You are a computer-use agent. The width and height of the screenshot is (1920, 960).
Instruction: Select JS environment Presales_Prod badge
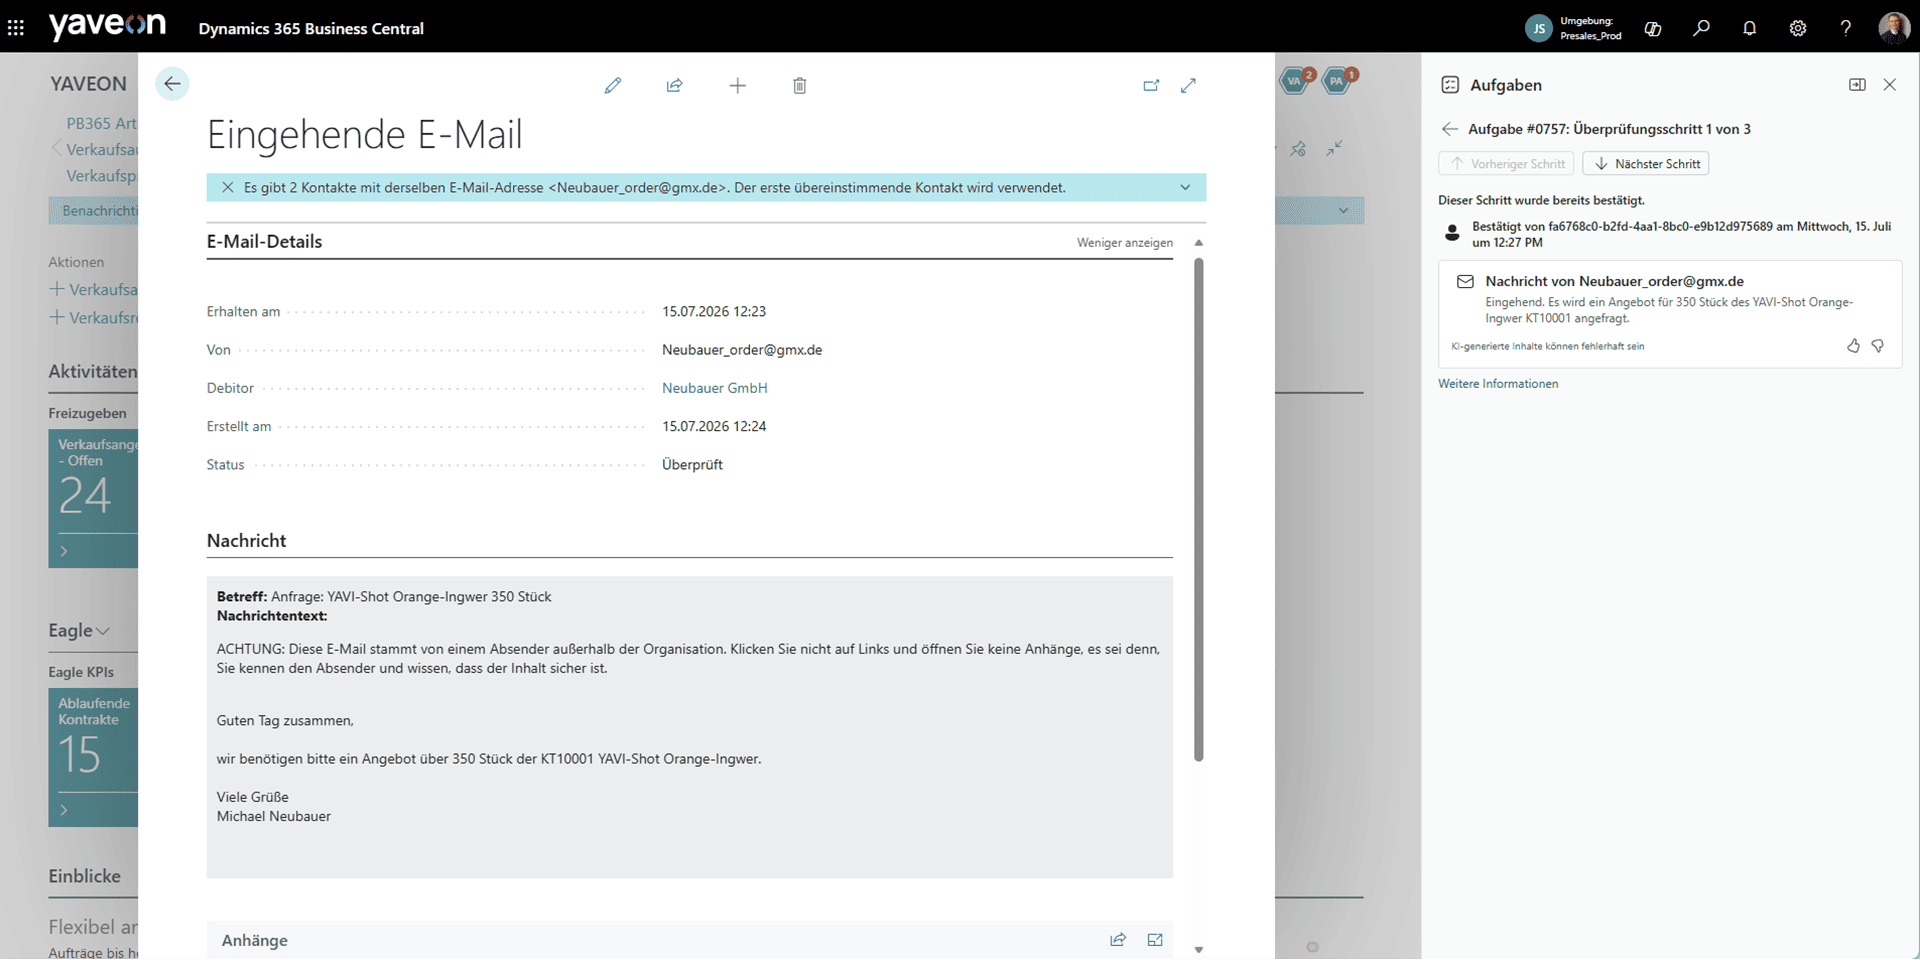pos(1574,28)
